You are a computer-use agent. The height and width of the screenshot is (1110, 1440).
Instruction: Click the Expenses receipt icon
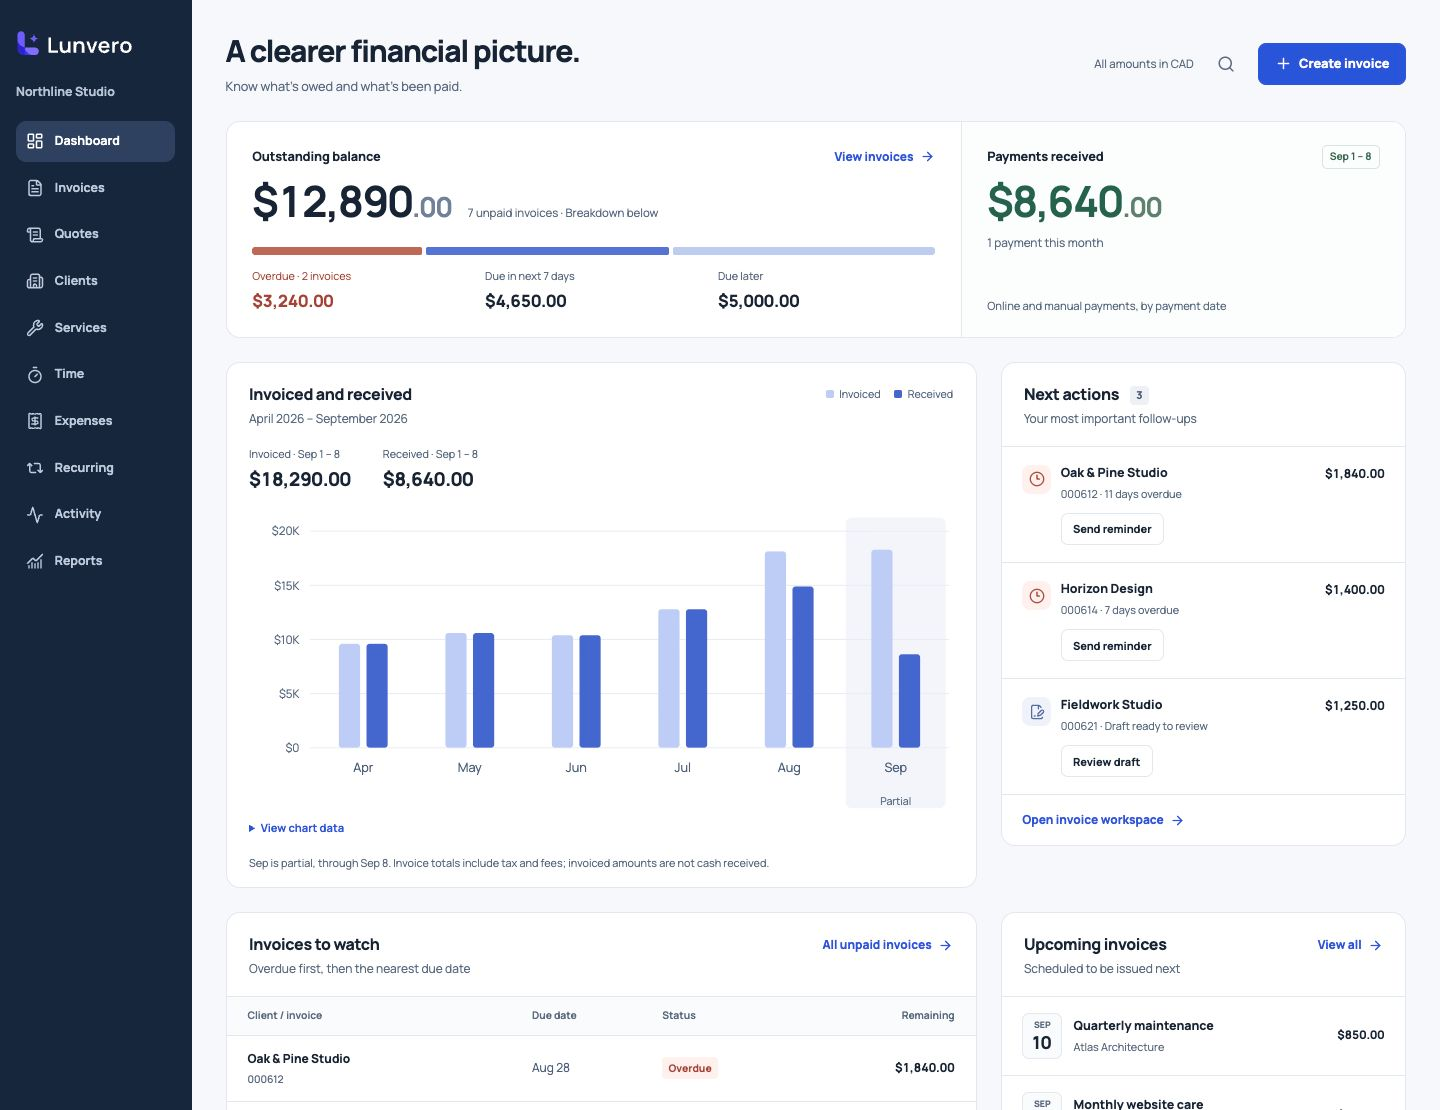pyautogui.click(x=35, y=421)
